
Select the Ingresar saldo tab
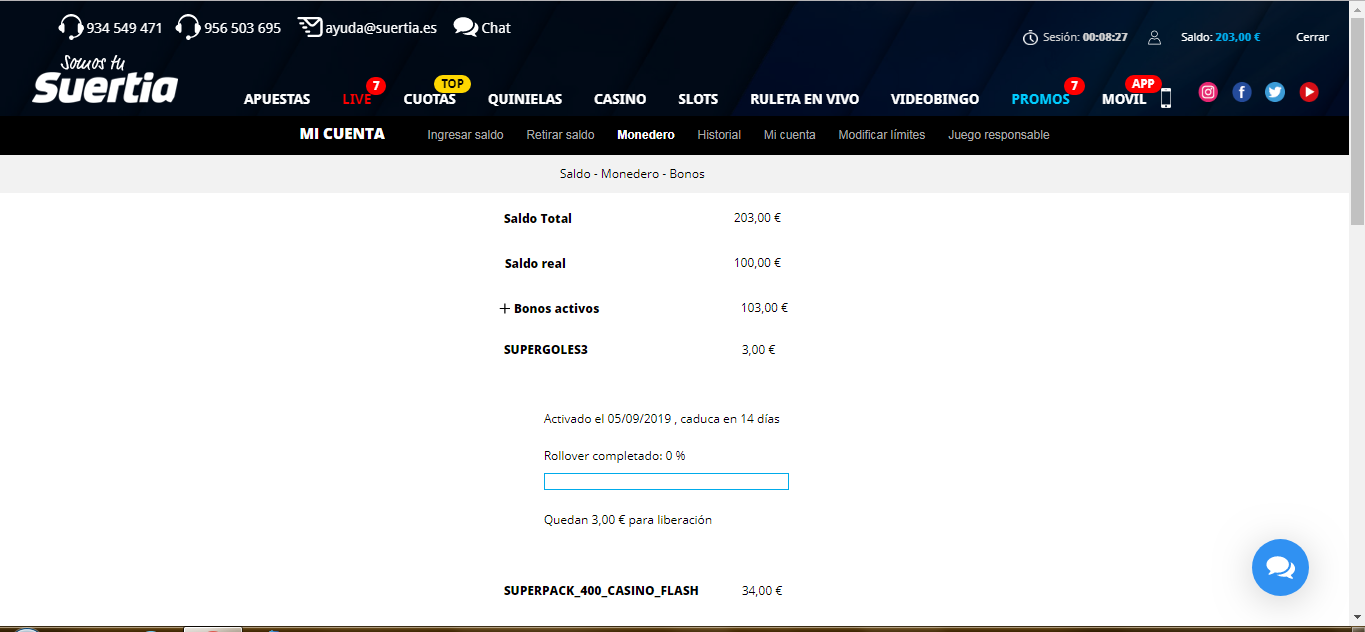465,135
